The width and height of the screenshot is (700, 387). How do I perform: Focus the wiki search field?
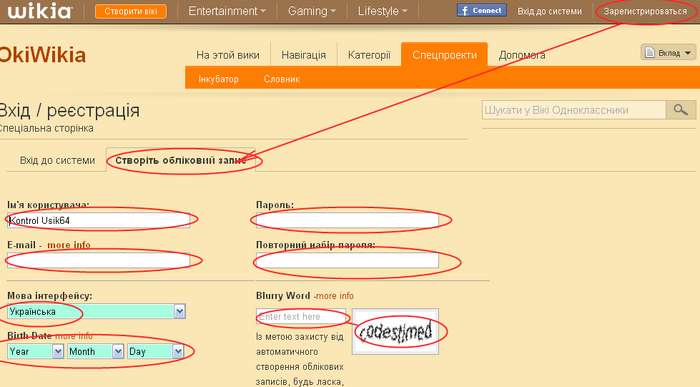click(574, 110)
